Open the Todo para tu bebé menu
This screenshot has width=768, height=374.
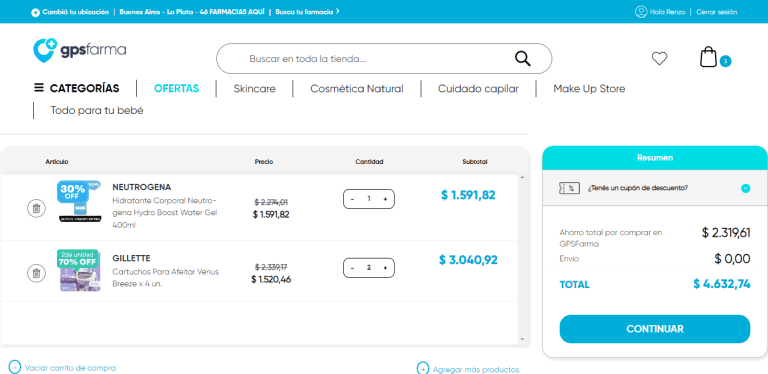pyautogui.click(x=97, y=111)
